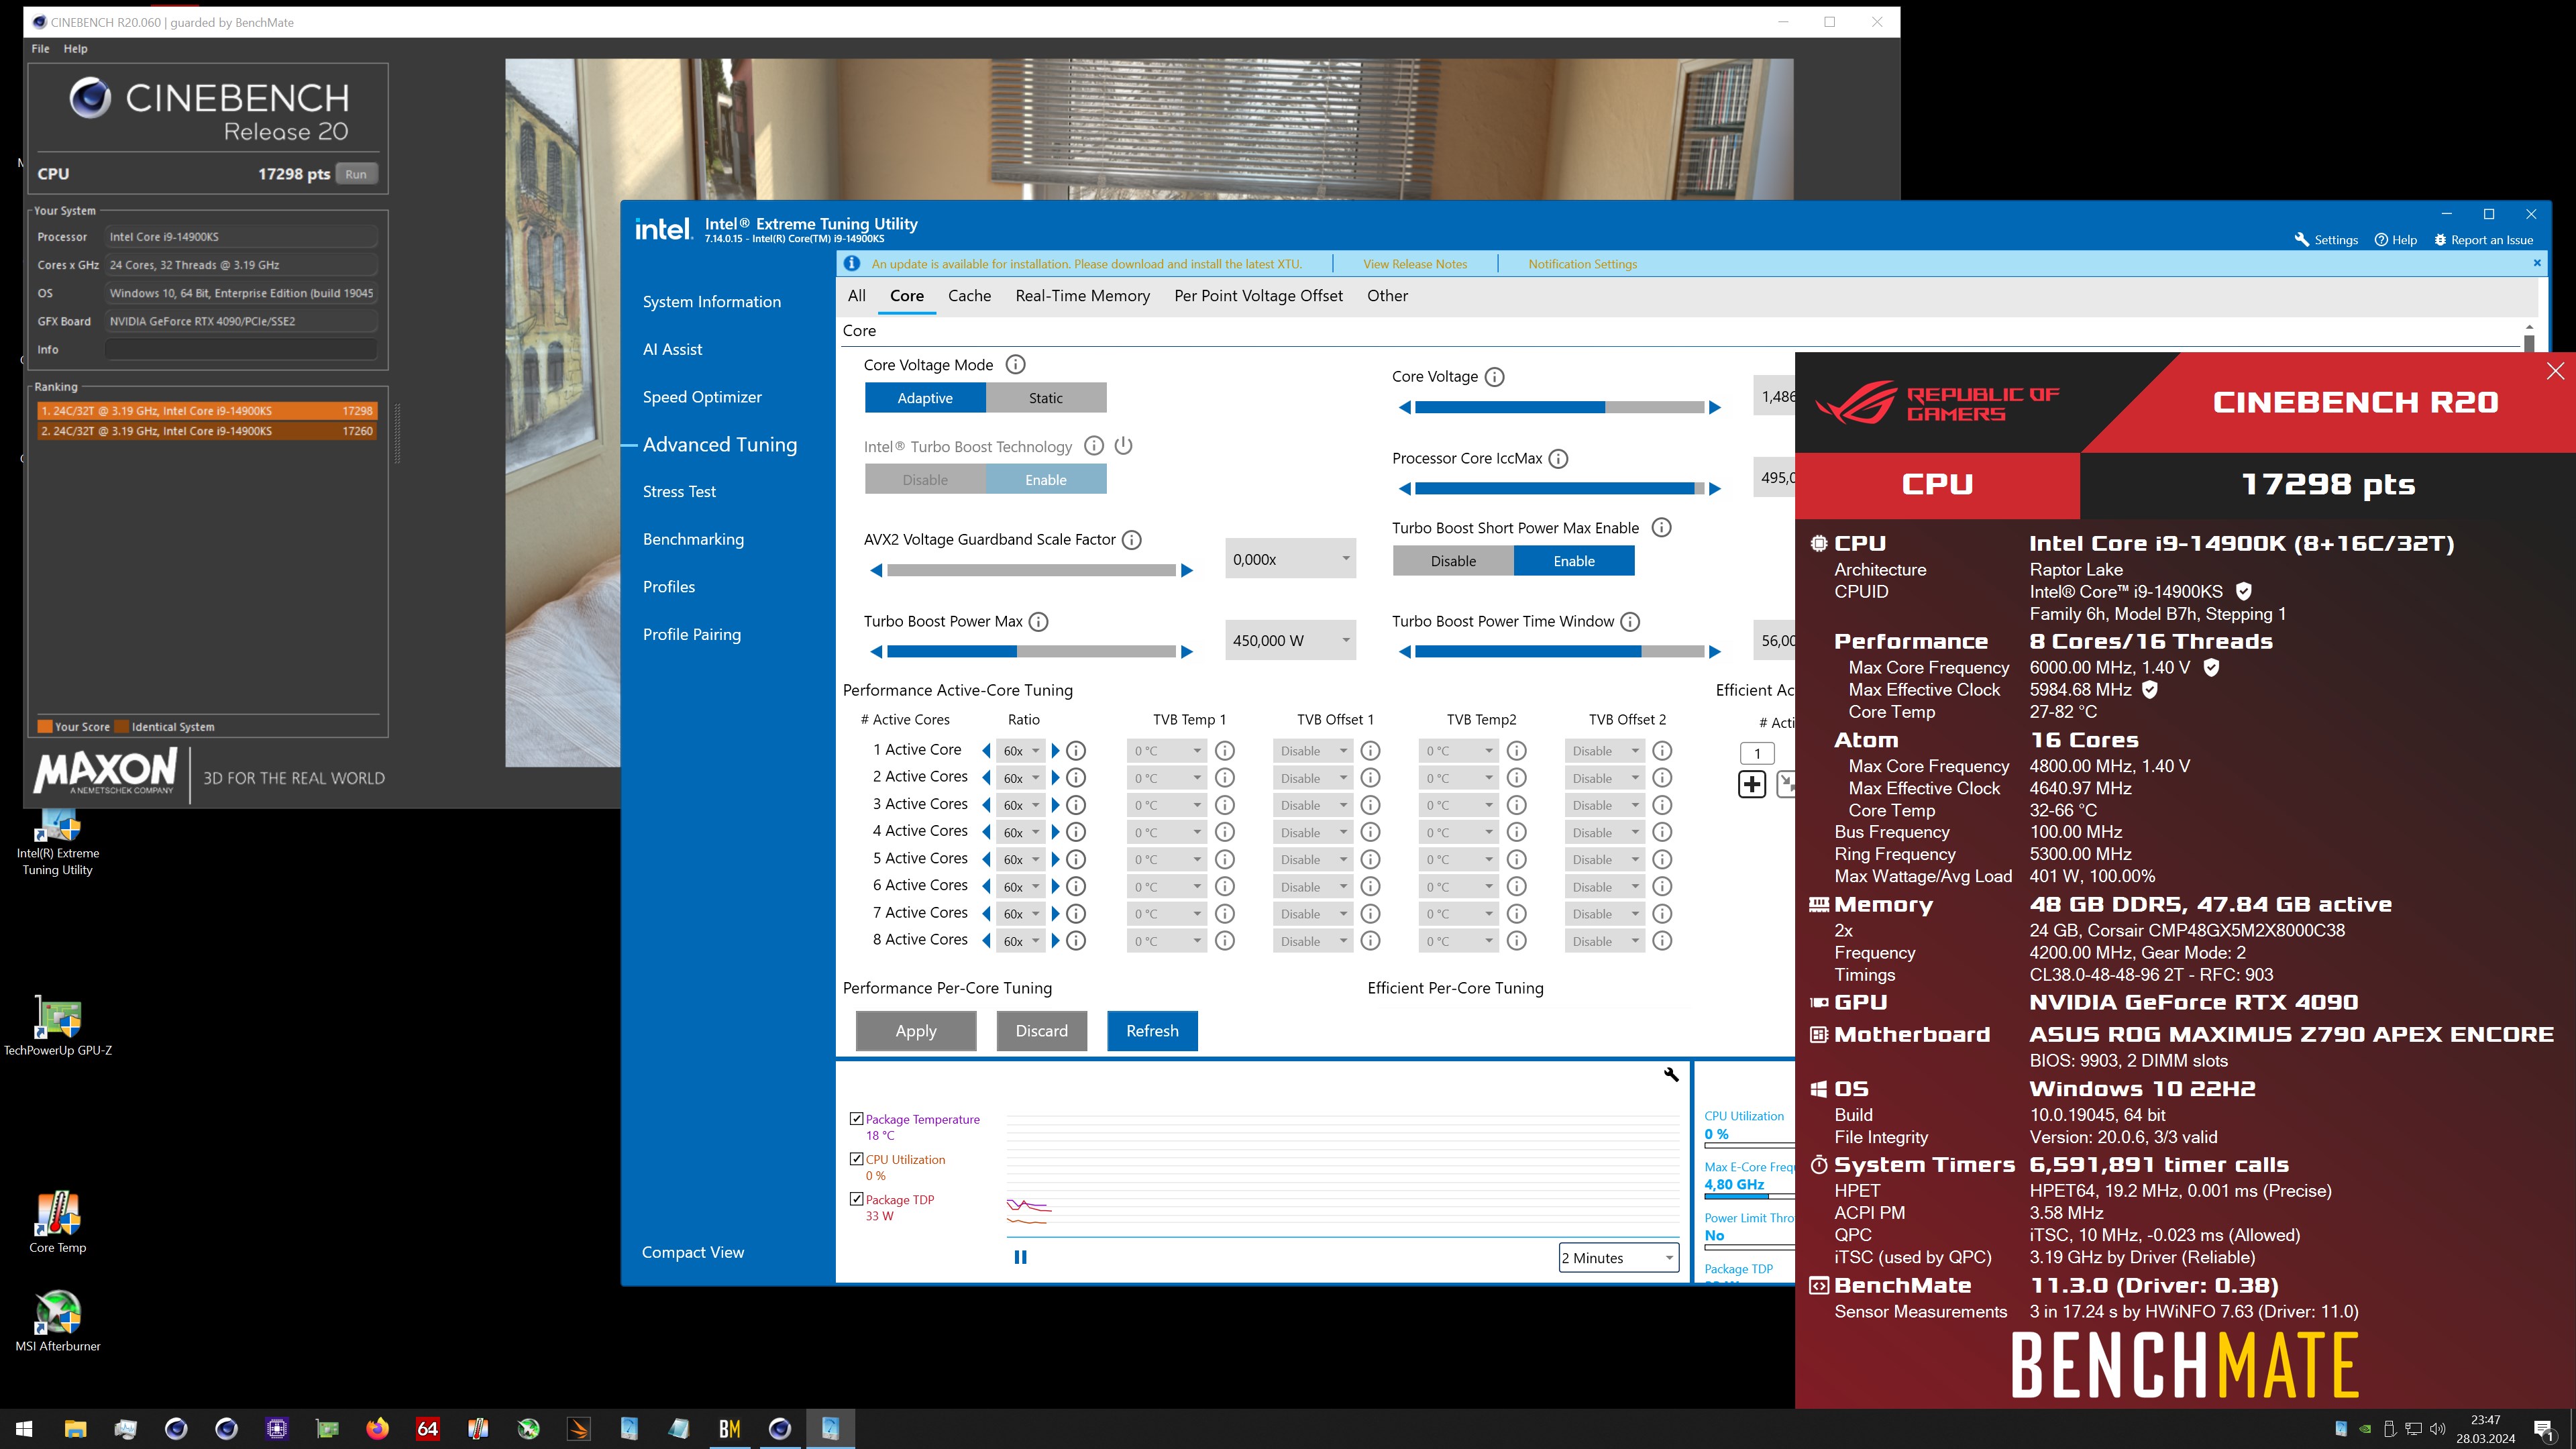Close the BenchMate result overlay

[x=2555, y=371]
